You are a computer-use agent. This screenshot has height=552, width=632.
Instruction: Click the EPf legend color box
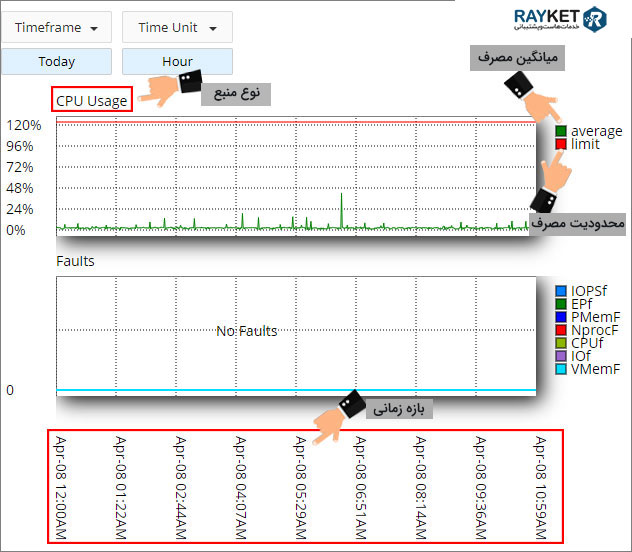[x=561, y=304]
